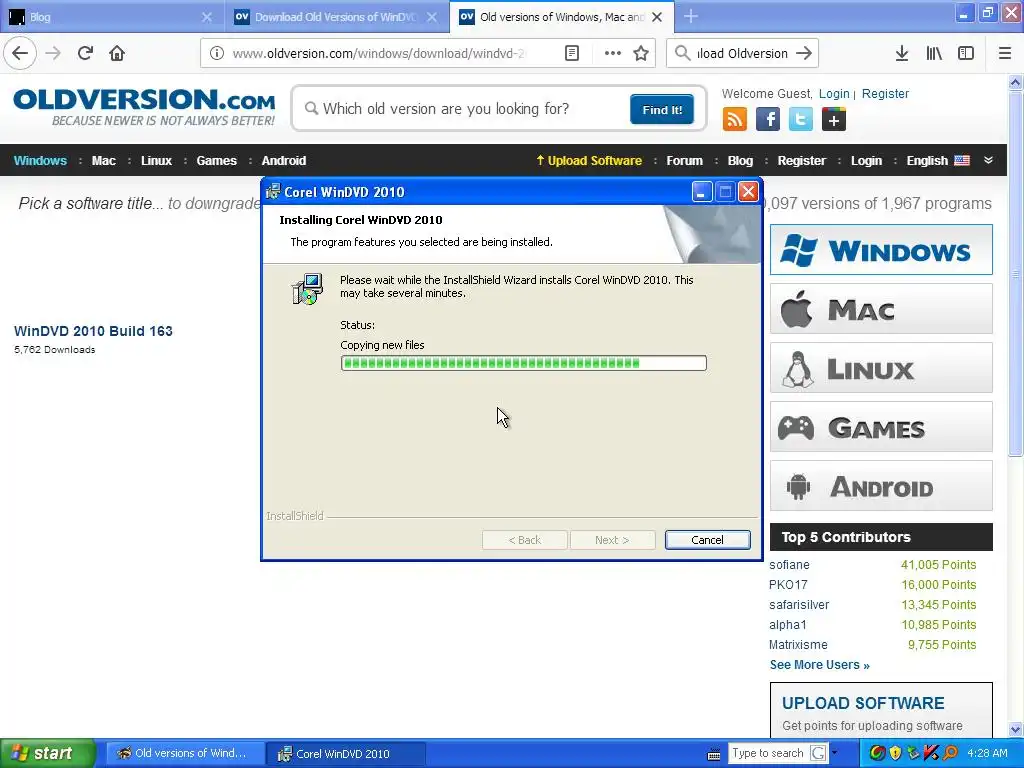Select the Android navigation menu item

[x=283, y=161]
